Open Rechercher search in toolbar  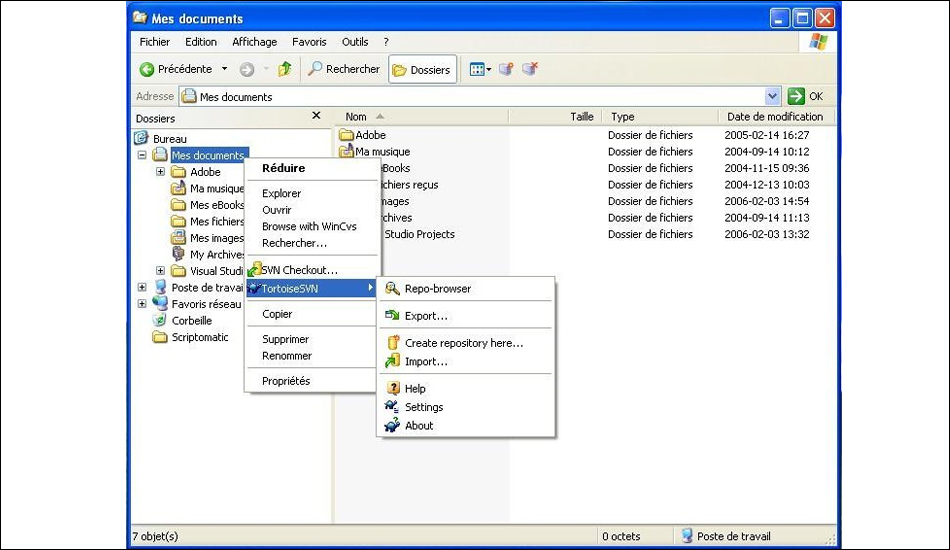[x=344, y=69]
